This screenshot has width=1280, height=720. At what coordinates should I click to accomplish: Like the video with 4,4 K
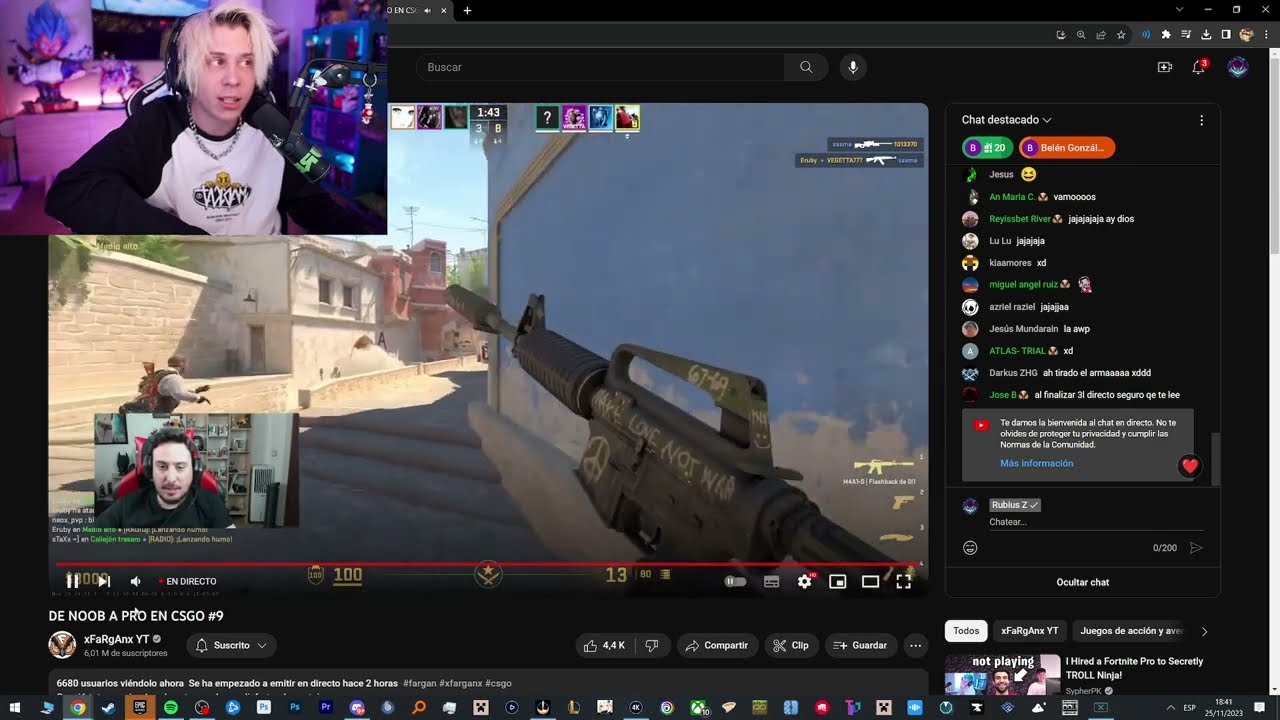(606, 645)
